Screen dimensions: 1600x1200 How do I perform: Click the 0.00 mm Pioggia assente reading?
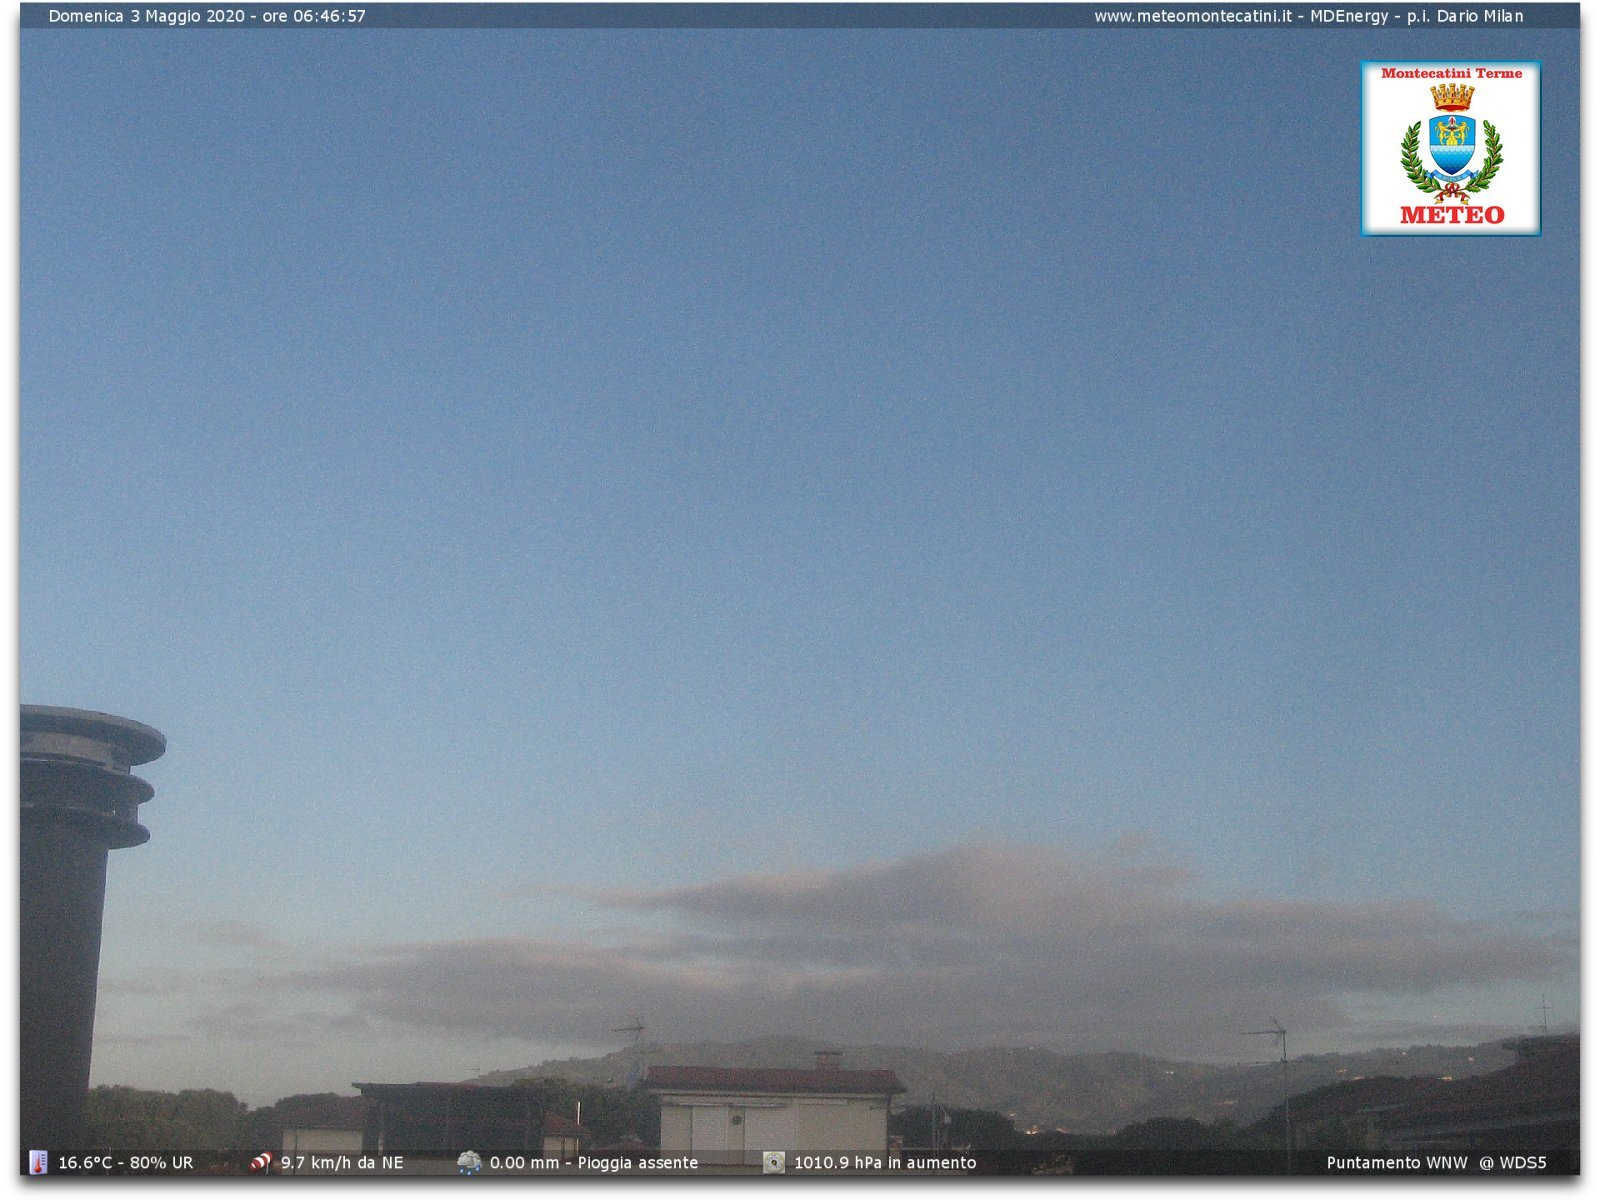594,1162
